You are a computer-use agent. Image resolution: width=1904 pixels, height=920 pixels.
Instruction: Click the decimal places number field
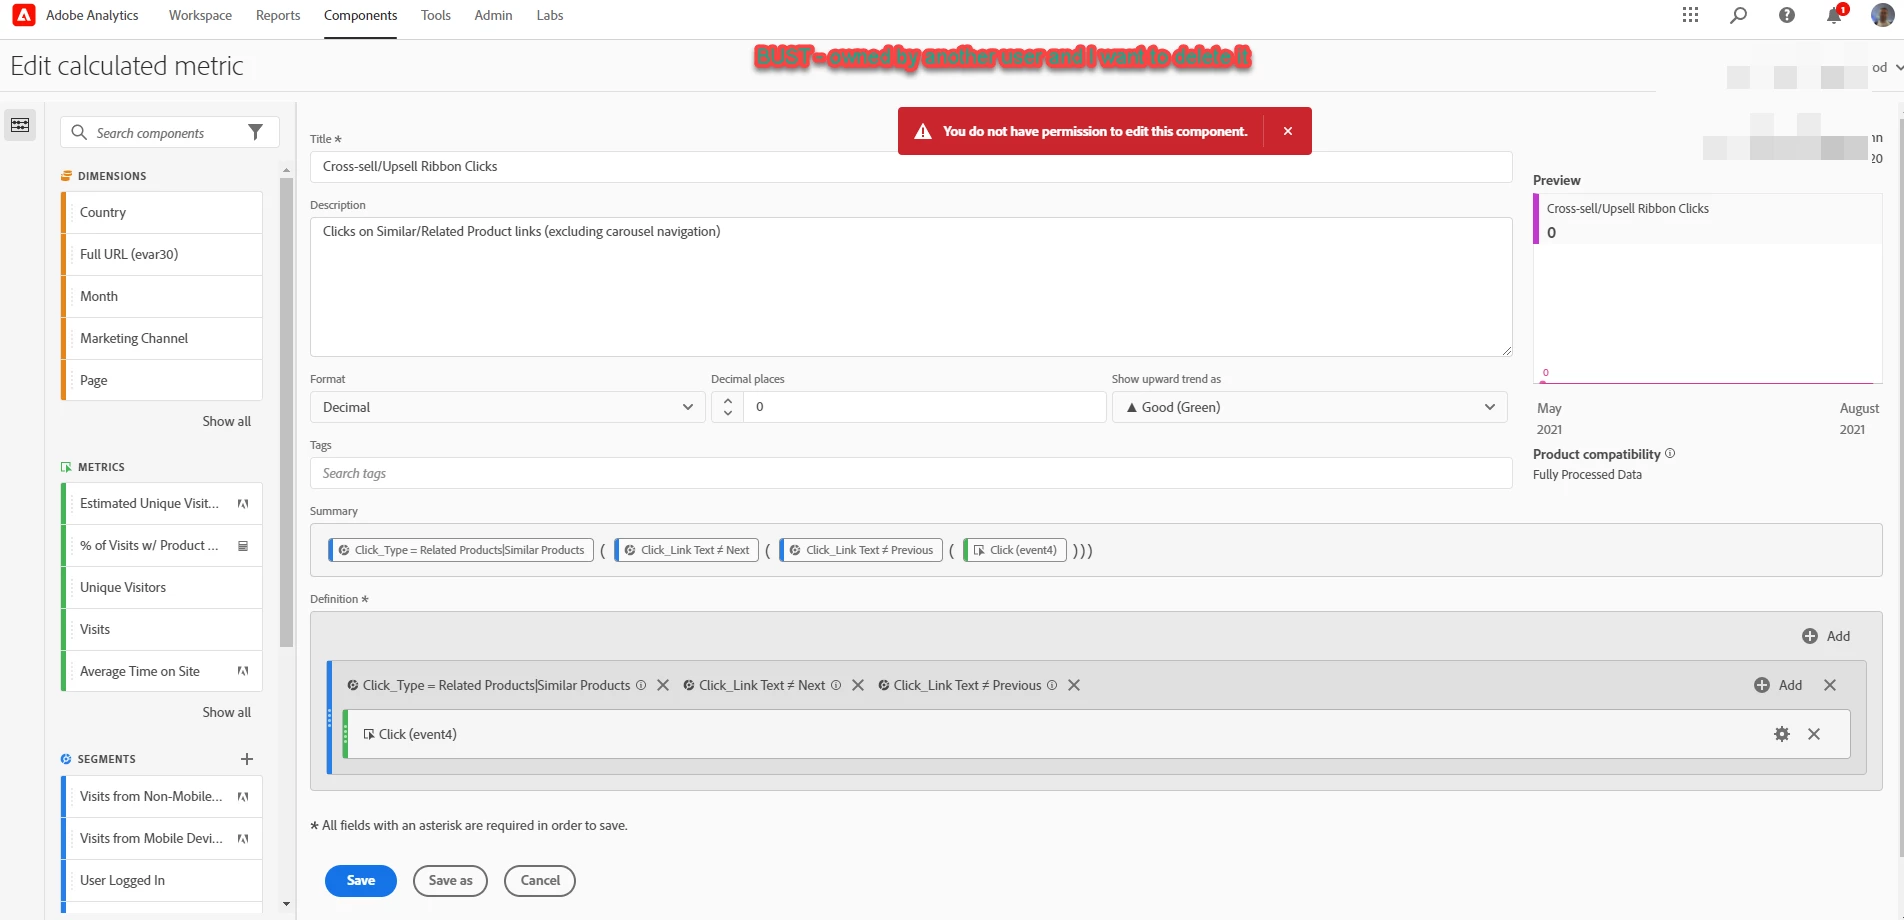pyautogui.click(x=924, y=407)
